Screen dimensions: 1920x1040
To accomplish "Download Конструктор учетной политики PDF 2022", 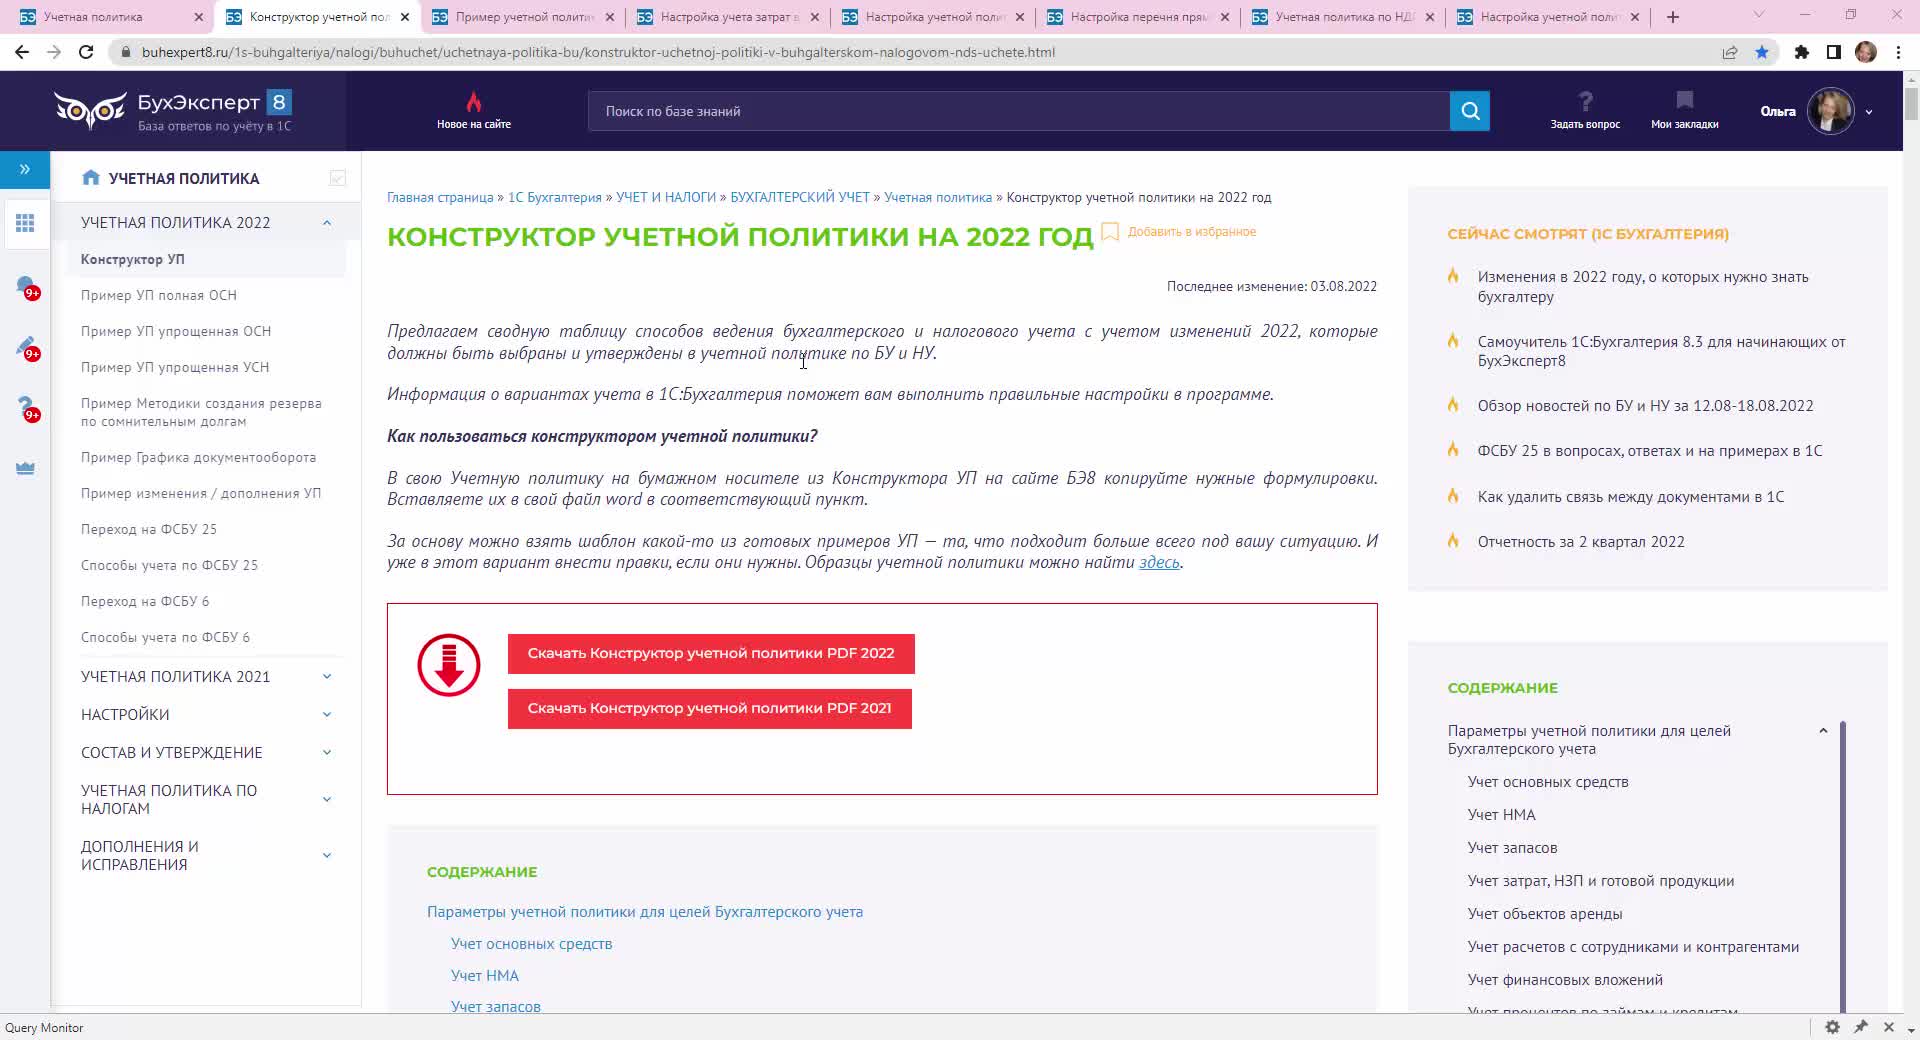I will click(710, 653).
